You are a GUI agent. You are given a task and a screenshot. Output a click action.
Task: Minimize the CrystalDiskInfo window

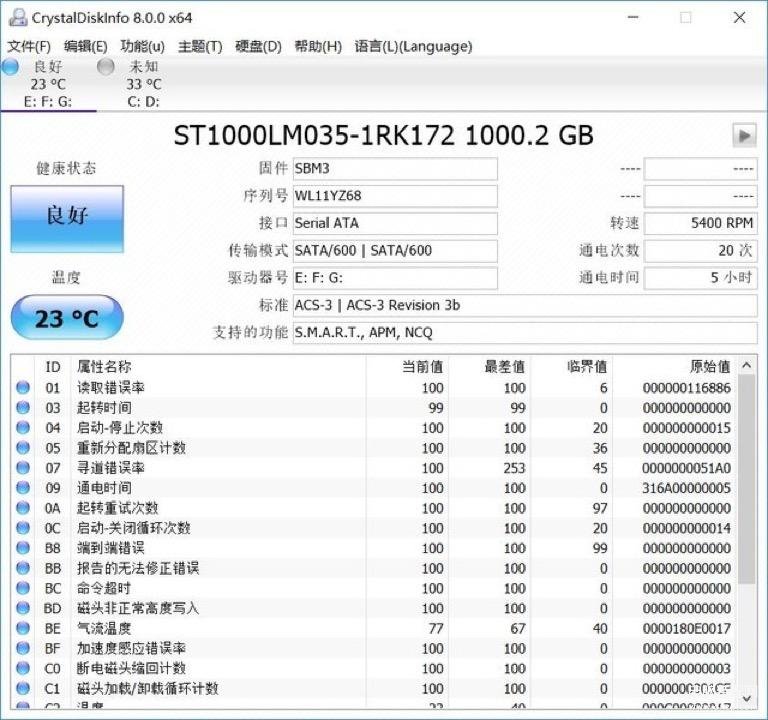tap(633, 18)
